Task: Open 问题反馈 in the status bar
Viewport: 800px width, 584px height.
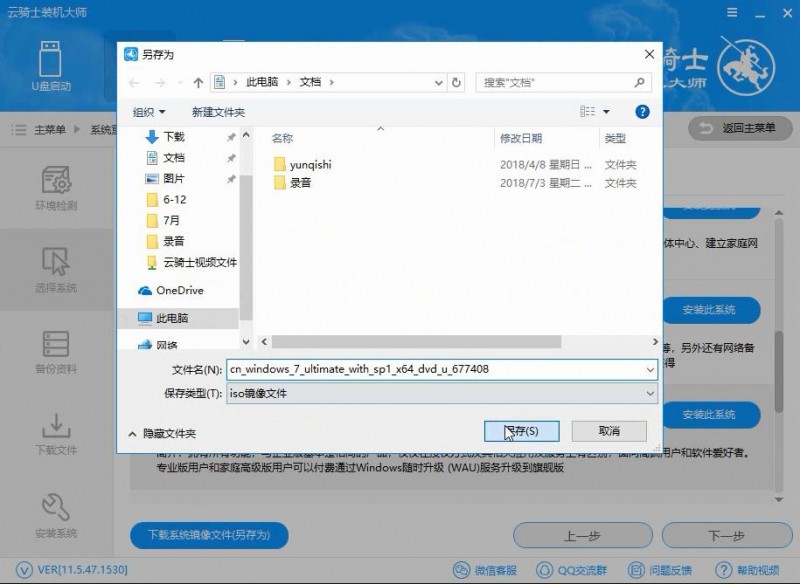Action: tap(660, 570)
